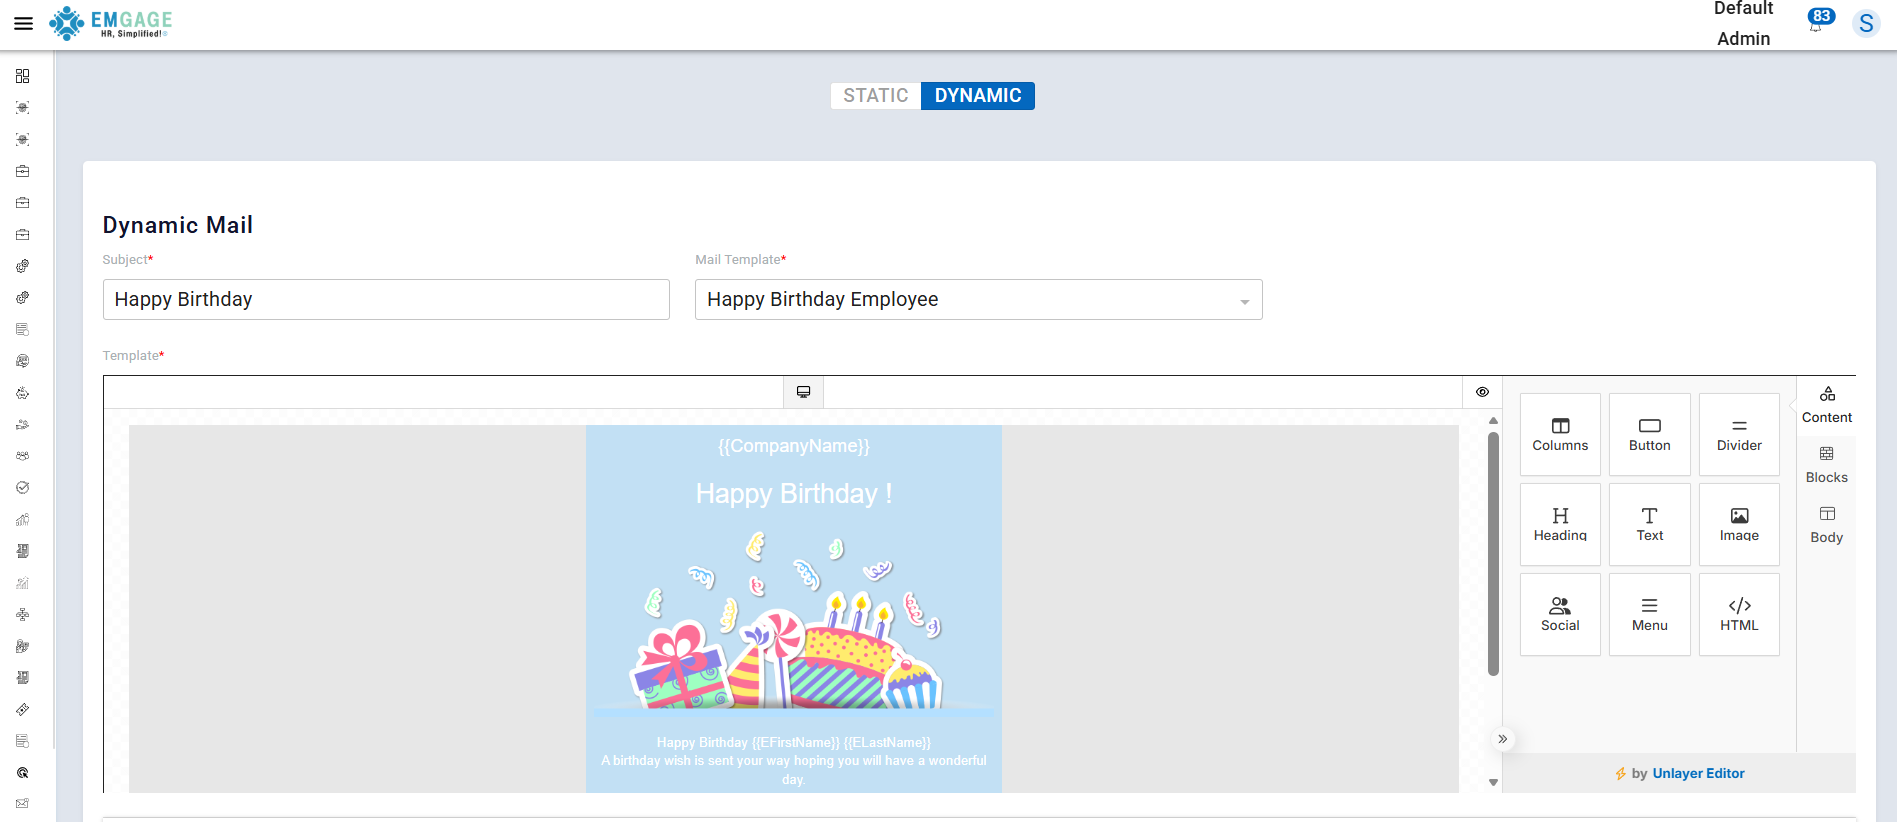Select the {{CompanyName}} text in template
1897x822 pixels.
tap(794, 446)
